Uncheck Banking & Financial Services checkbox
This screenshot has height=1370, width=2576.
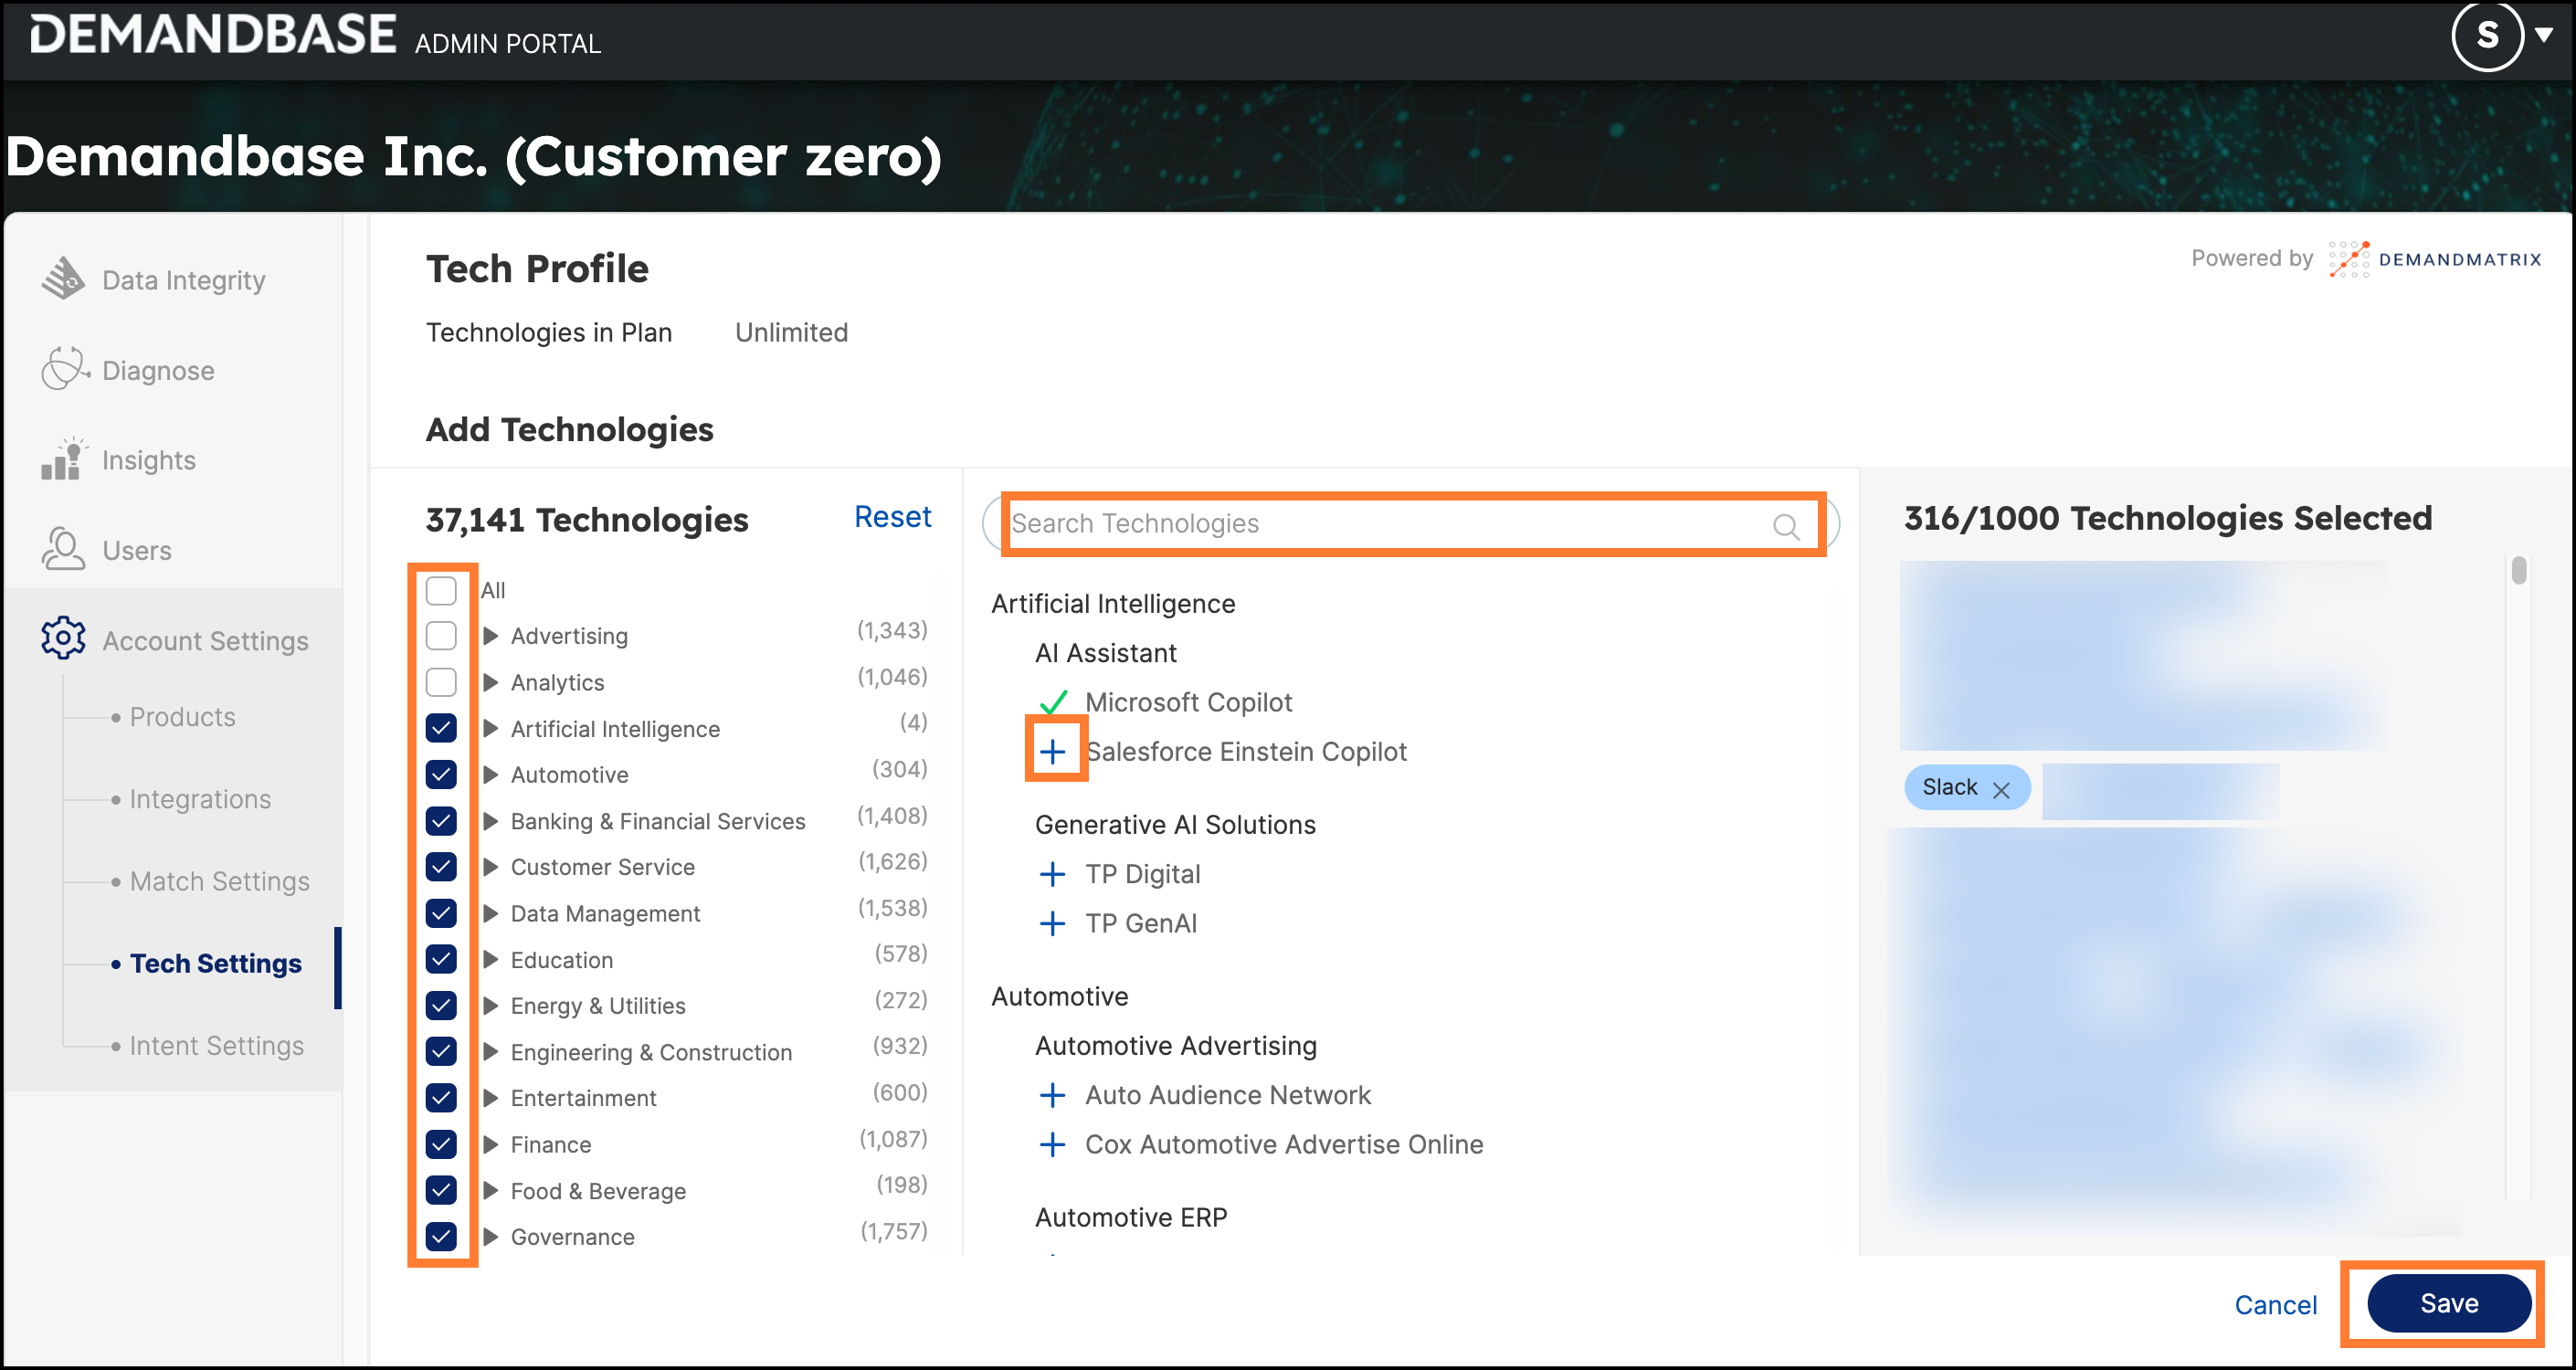coord(441,821)
